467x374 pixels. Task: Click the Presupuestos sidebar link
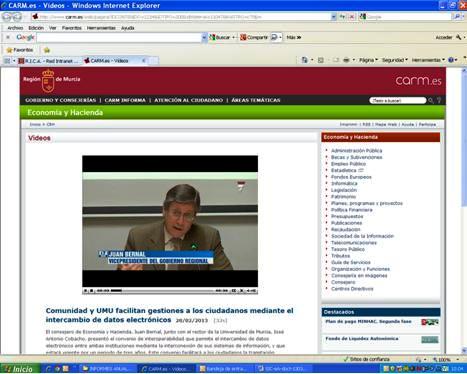tap(347, 216)
